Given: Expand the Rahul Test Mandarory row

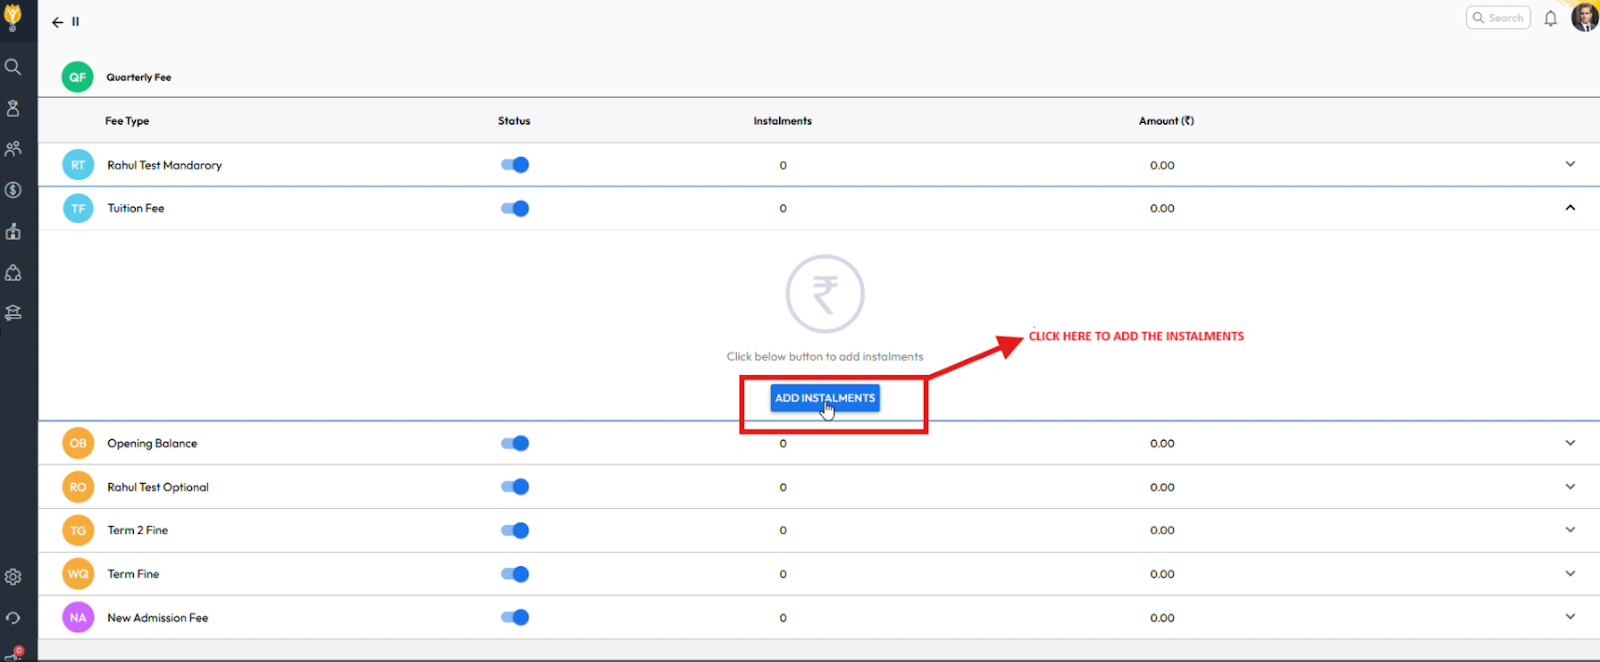Looking at the screenshot, I should [1570, 164].
